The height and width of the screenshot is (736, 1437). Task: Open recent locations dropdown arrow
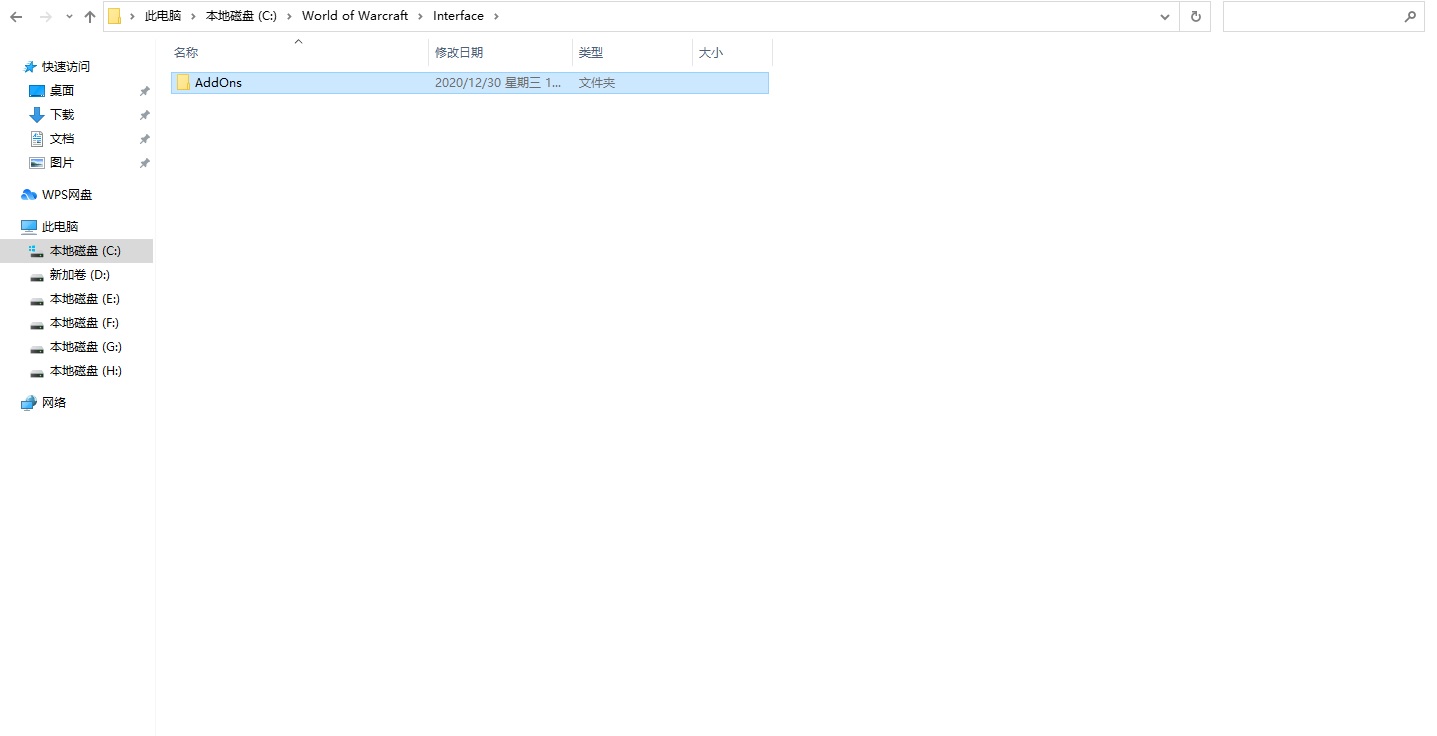[69, 17]
